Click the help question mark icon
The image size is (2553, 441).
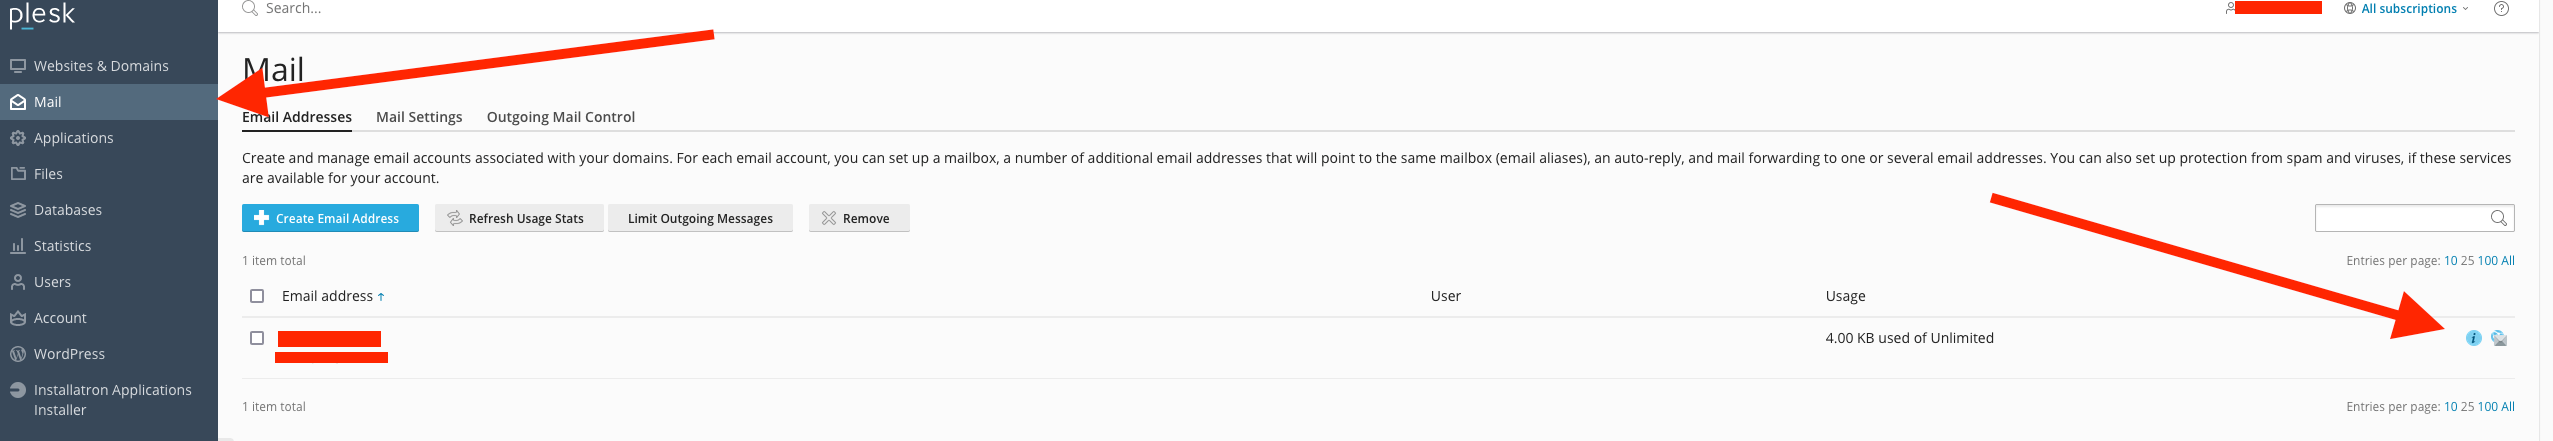[x=2501, y=9]
